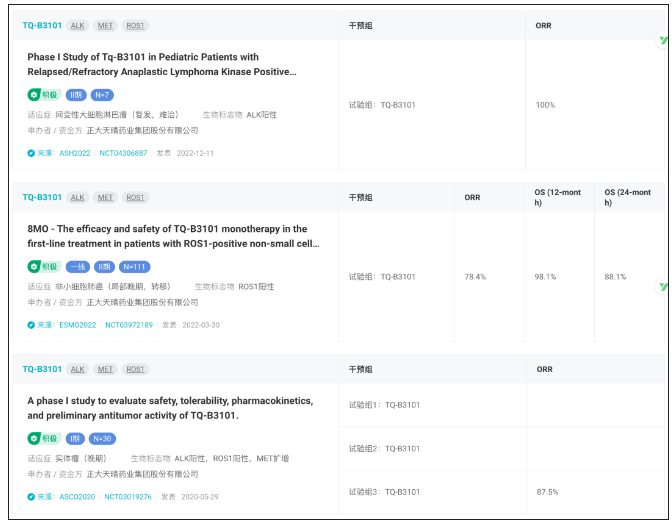
Task: Open the NCT03972189 trial link
Action: tap(129, 325)
